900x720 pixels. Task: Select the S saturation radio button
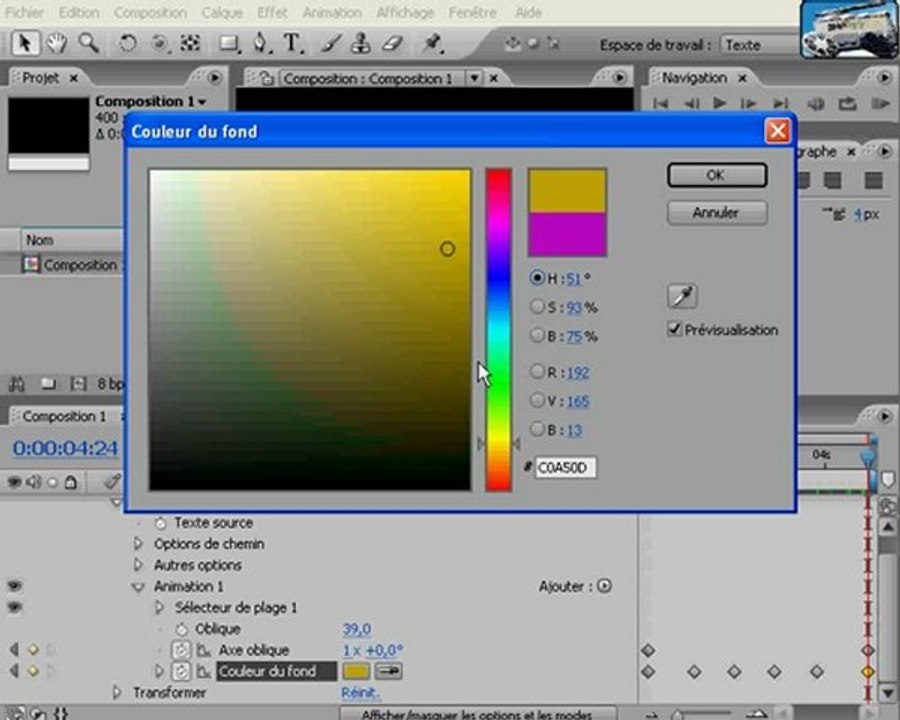click(537, 307)
